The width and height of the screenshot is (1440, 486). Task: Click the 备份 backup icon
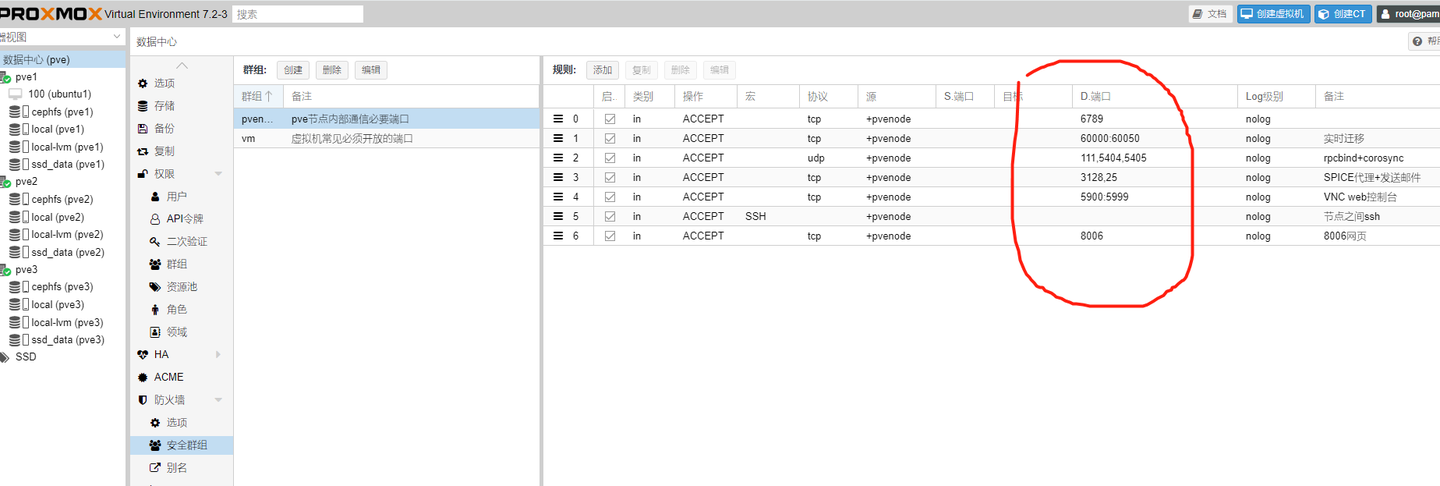143,129
